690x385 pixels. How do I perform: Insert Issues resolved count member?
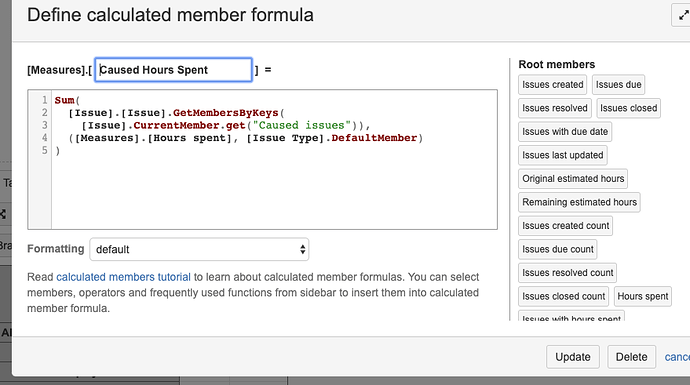[568, 273]
